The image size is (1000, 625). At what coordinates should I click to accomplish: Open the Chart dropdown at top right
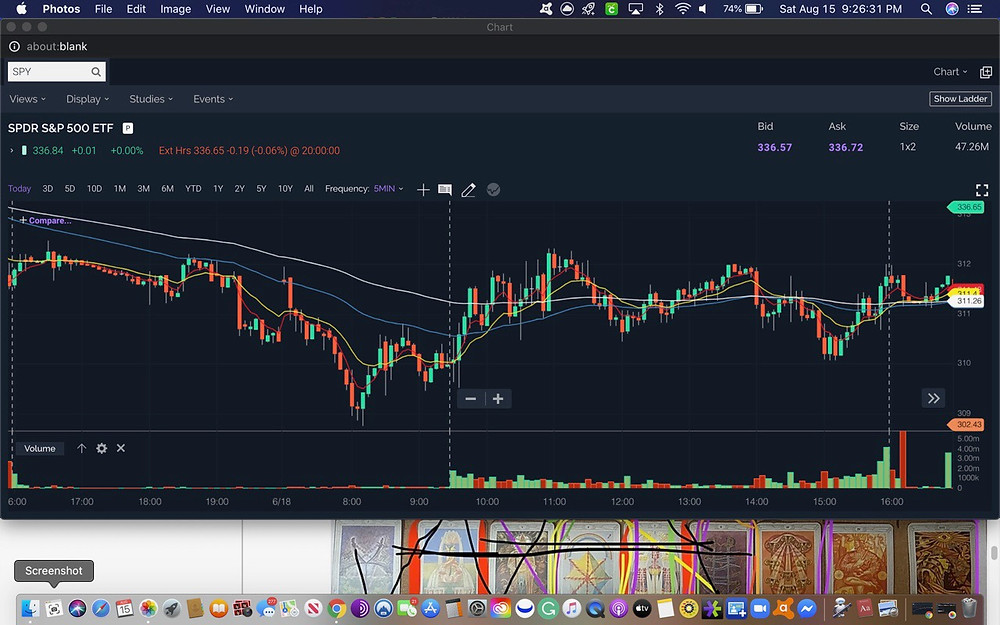click(950, 72)
